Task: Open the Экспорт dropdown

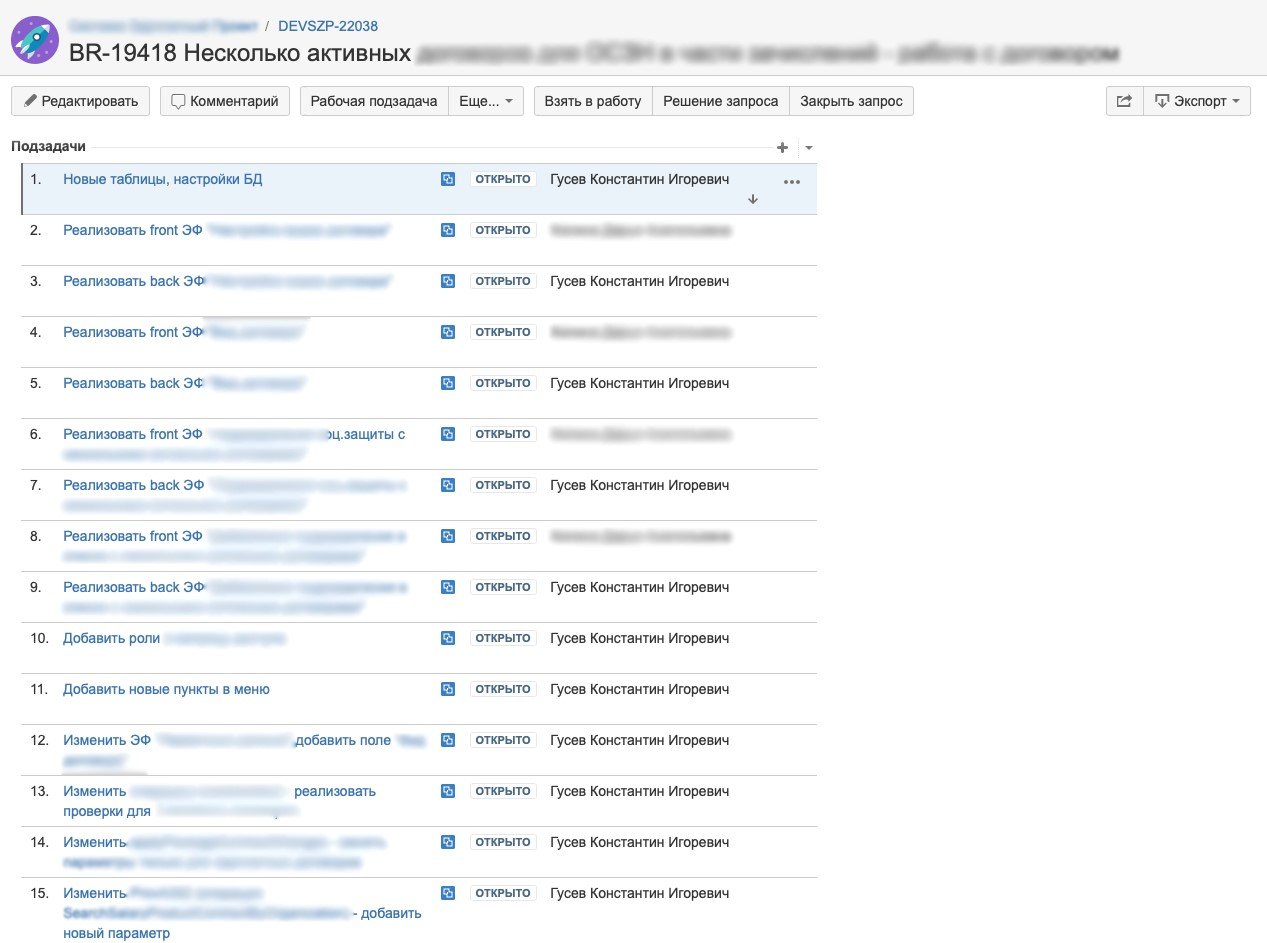Action: (x=1197, y=101)
